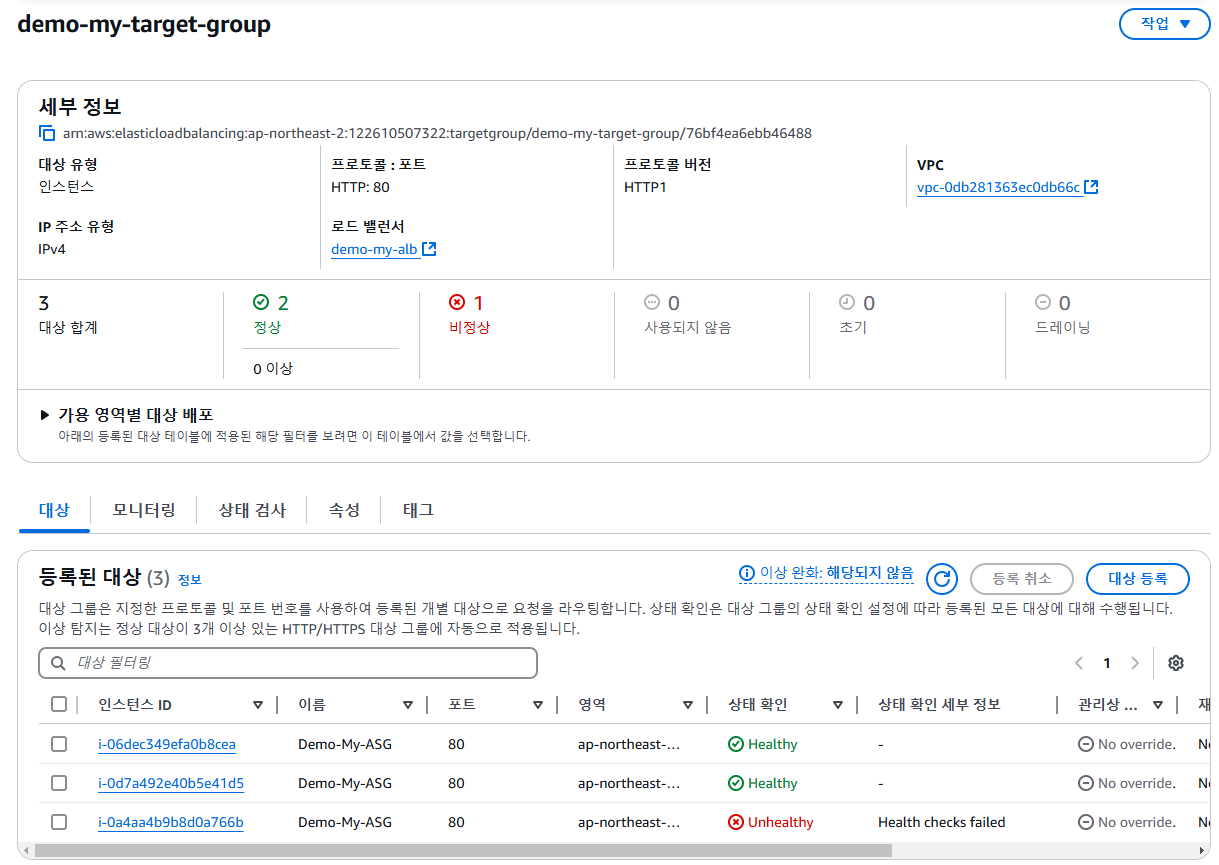Image resolution: width=1219 pixels, height=865 pixels.
Task: Open the 속성 tab
Action: 344,510
